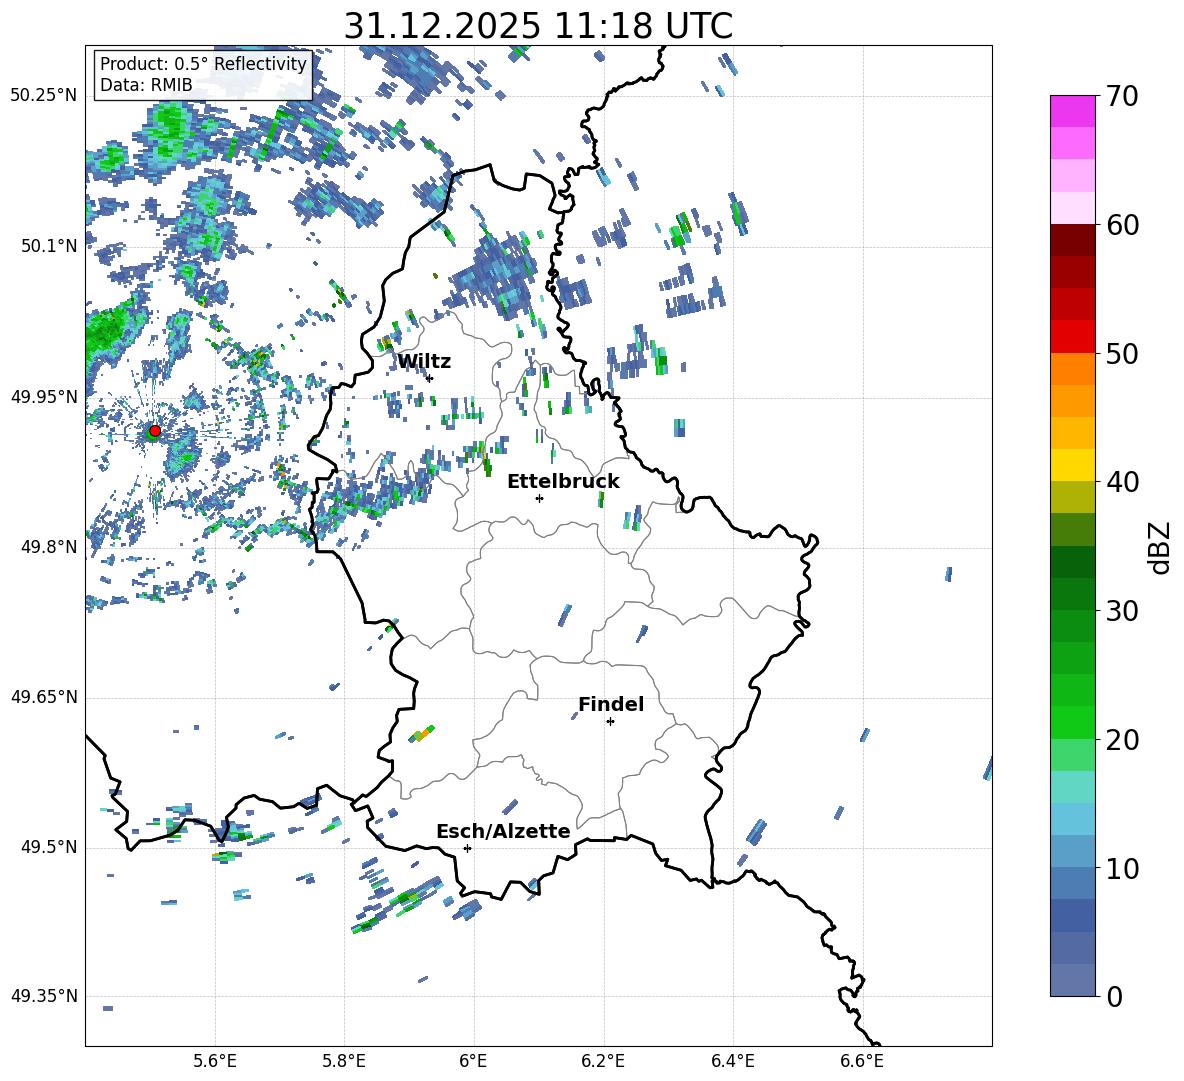Click the 5.8°E longitude label
The width and height of the screenshot is (1184, 1081).
pos(344,1061)
